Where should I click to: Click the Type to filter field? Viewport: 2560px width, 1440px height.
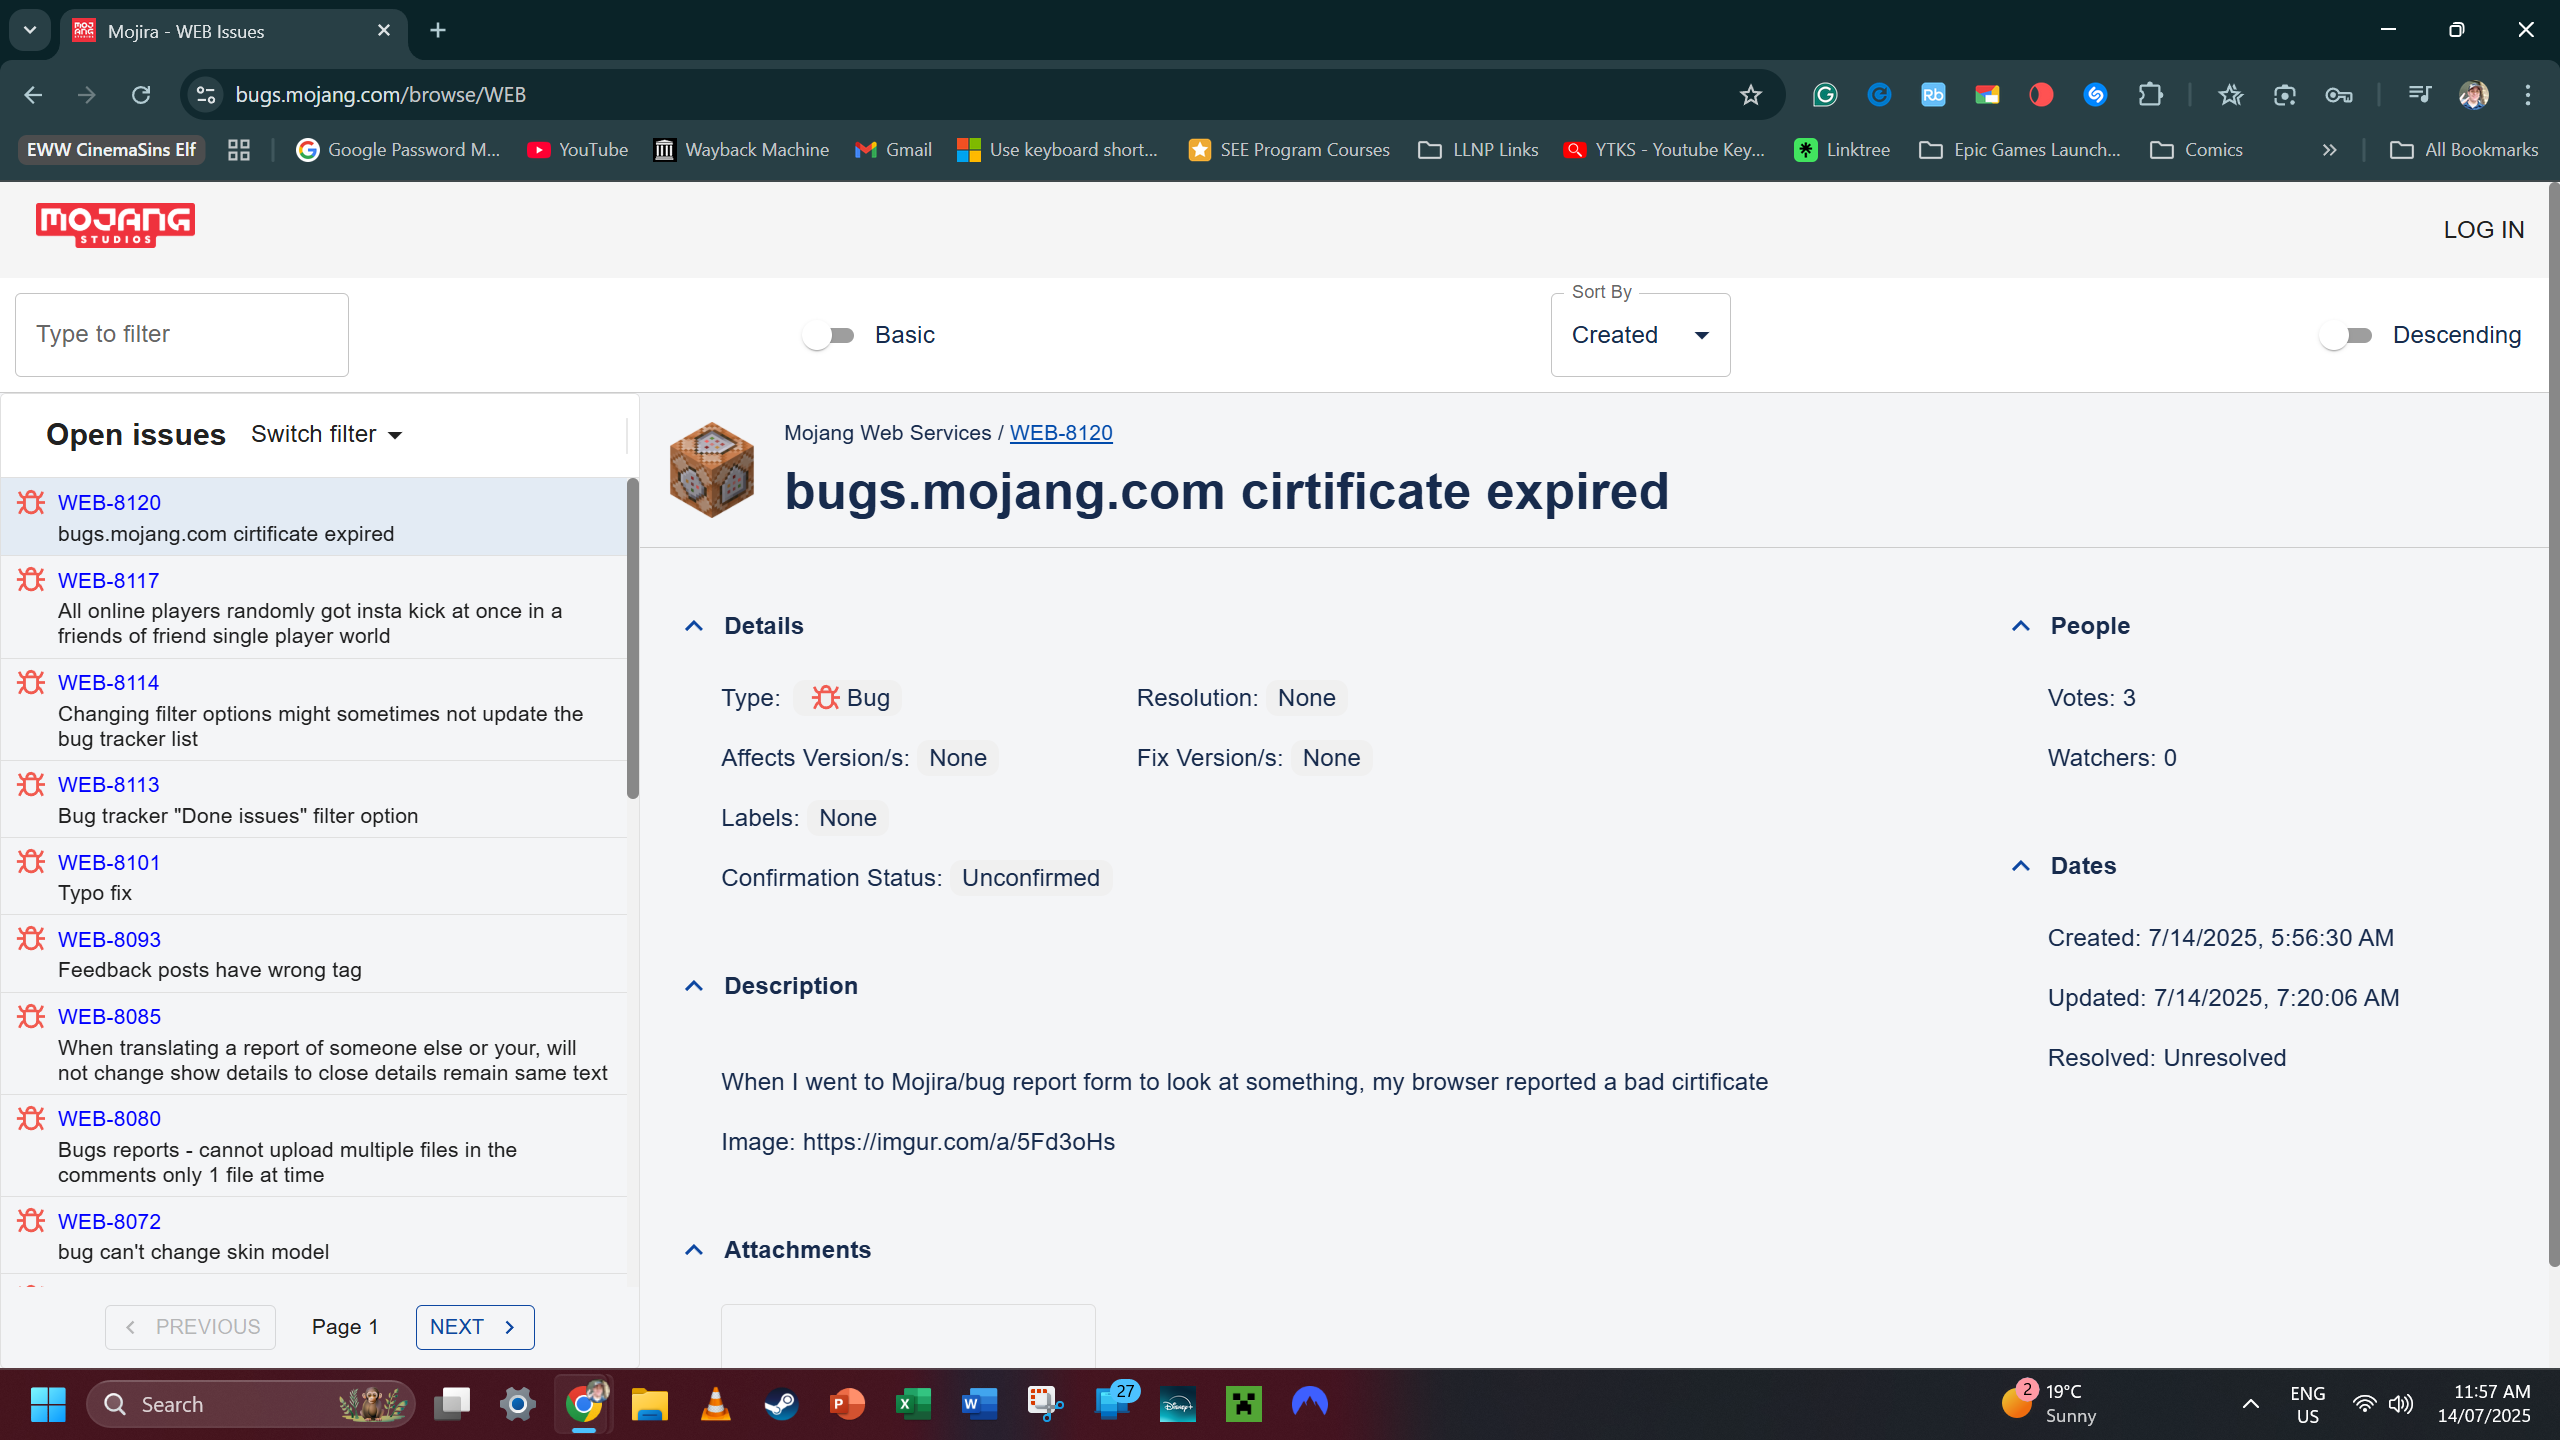pos(182,335)
